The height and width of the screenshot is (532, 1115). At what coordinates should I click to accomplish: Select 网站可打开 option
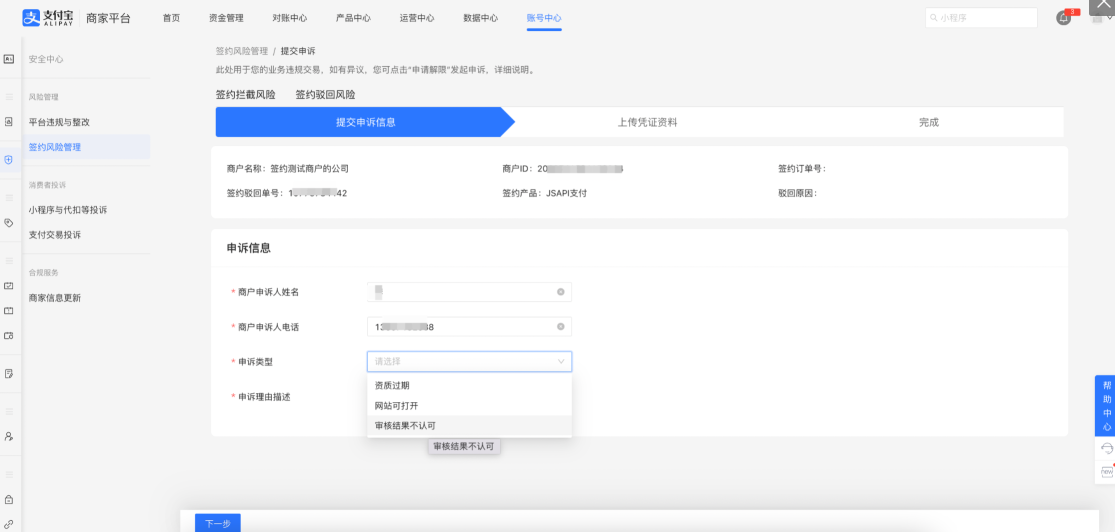click(x=469, y=405)
